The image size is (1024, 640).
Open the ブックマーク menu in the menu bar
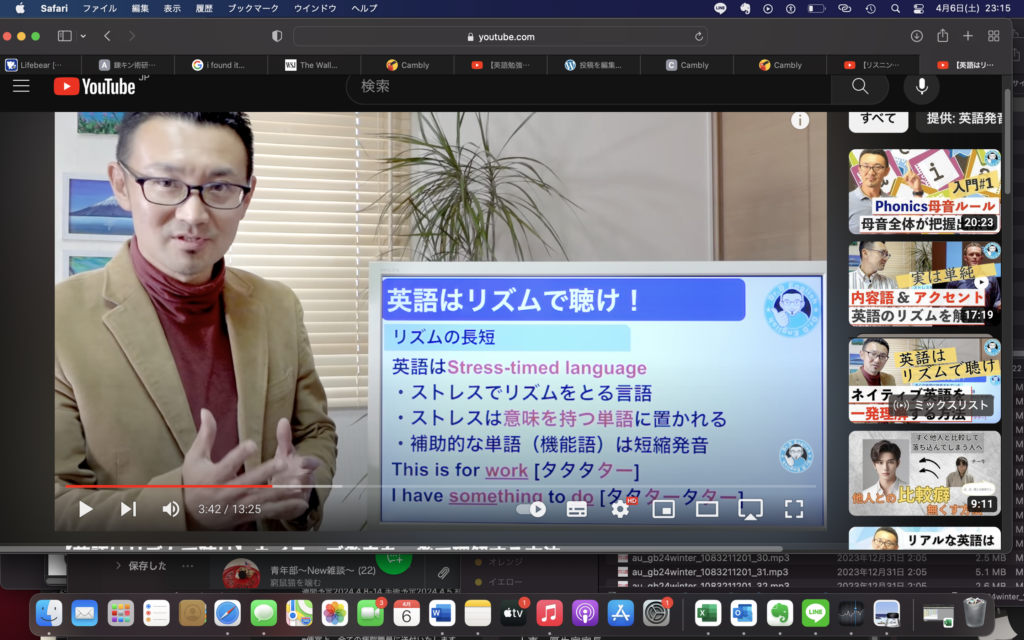tap(252, 8)
